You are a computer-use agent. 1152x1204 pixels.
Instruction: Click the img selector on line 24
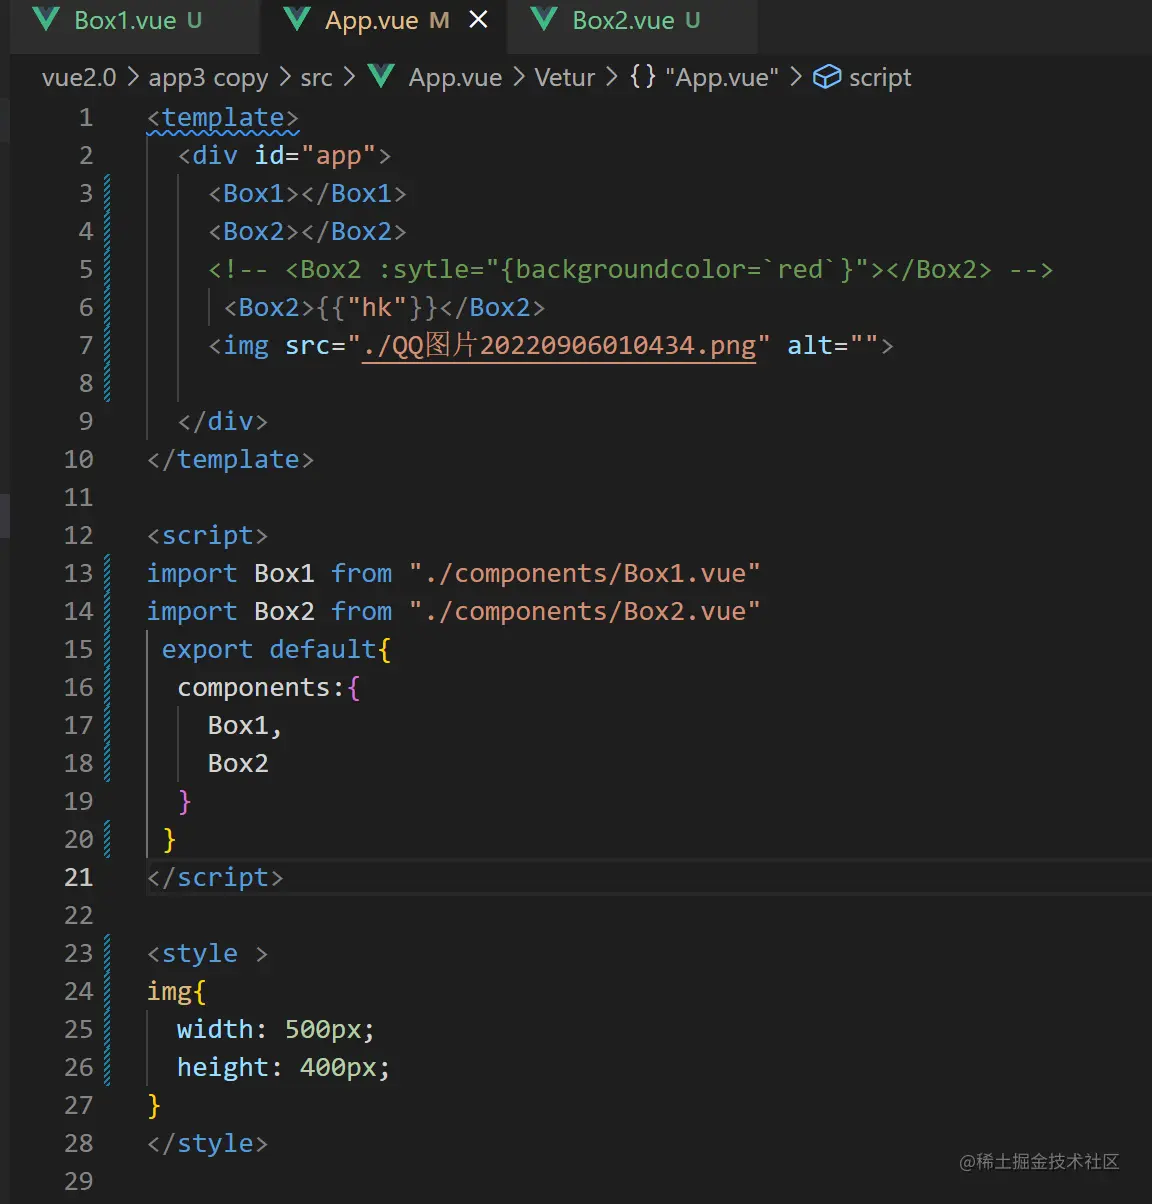tap(169, 992)
